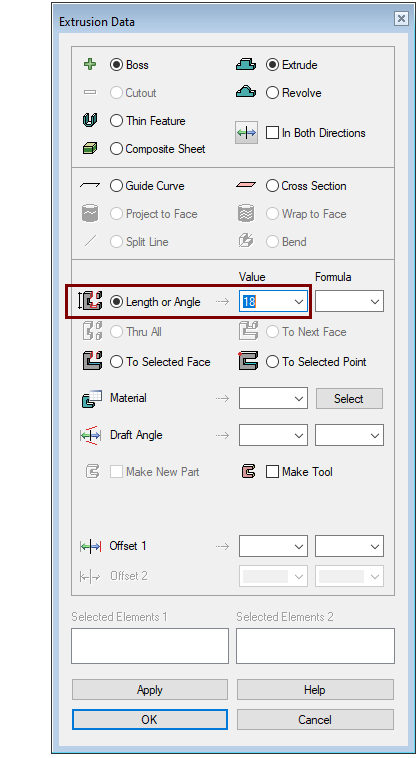
Task: Click the Extrude shape icon
Action: pyautogui.click(x=246, y=64)
